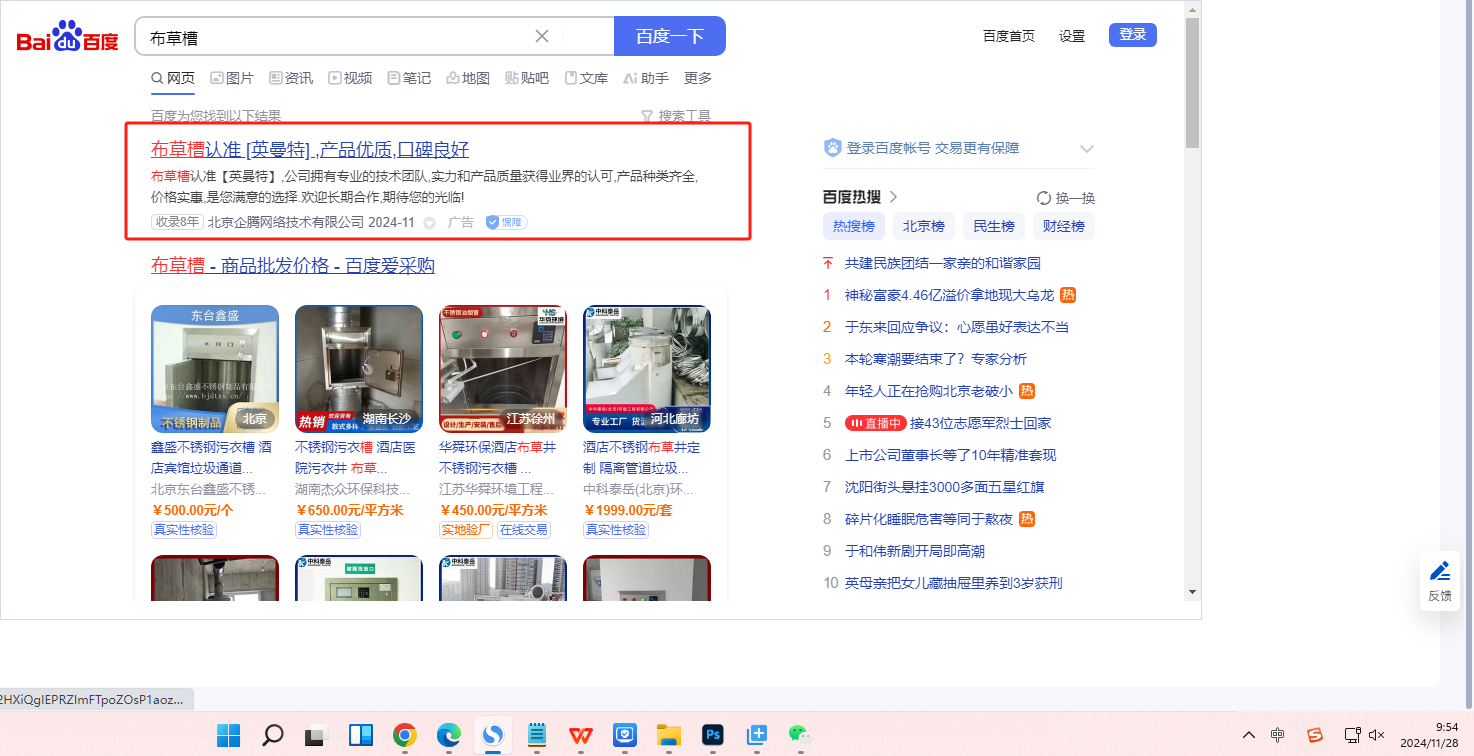Screen dimensions: 1474x756
Task: Open the 百度首页 link
Action: 1009,36
